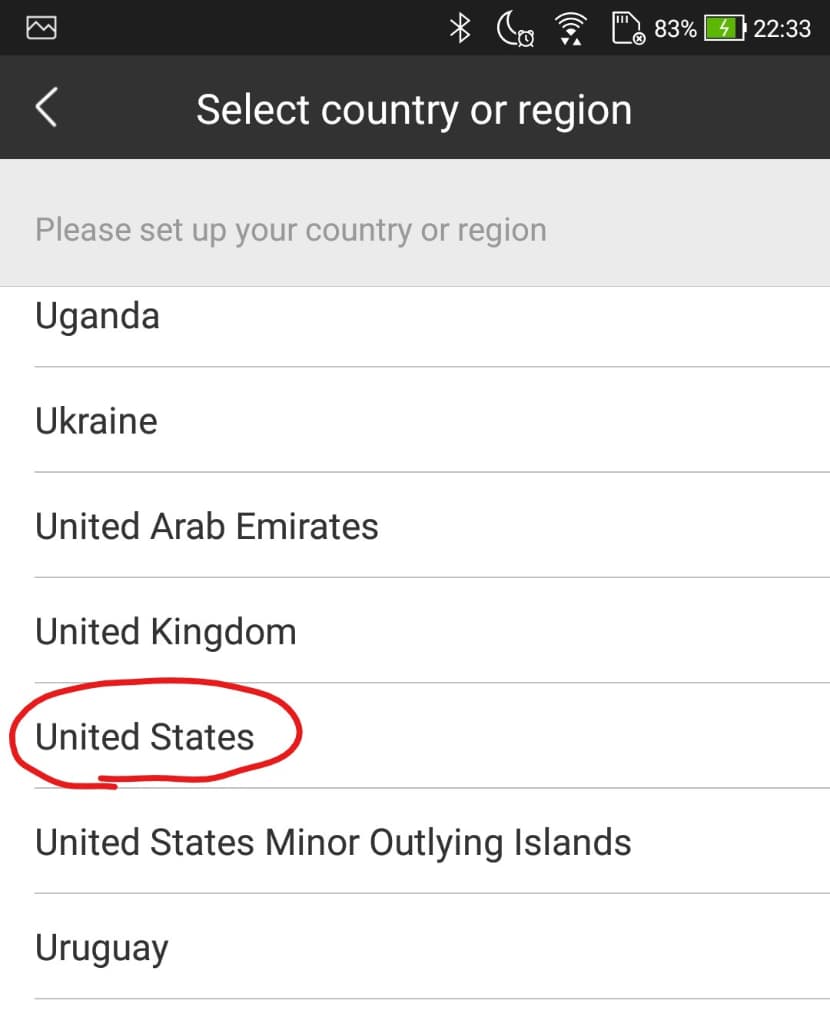The width and height of the screenshot is (830, 1024).
Task: Tap the SD card status icon
Action: click(x=628, y=29)
